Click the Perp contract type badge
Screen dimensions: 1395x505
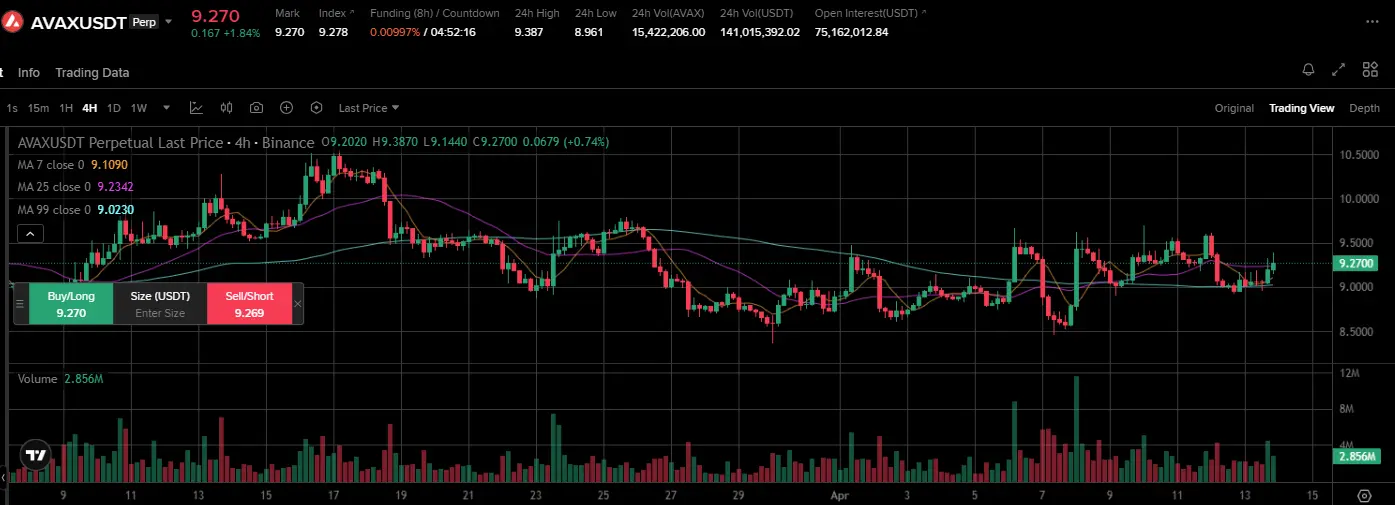144,21
